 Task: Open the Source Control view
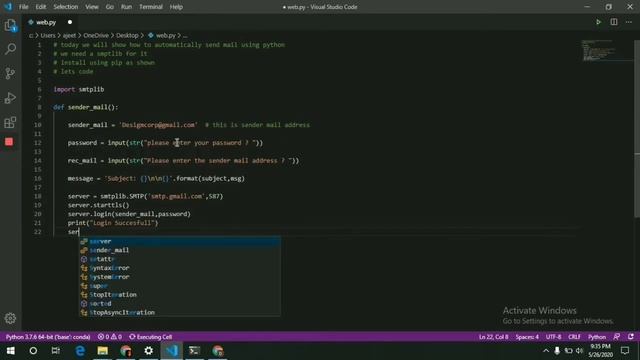(x=10, y=73)
